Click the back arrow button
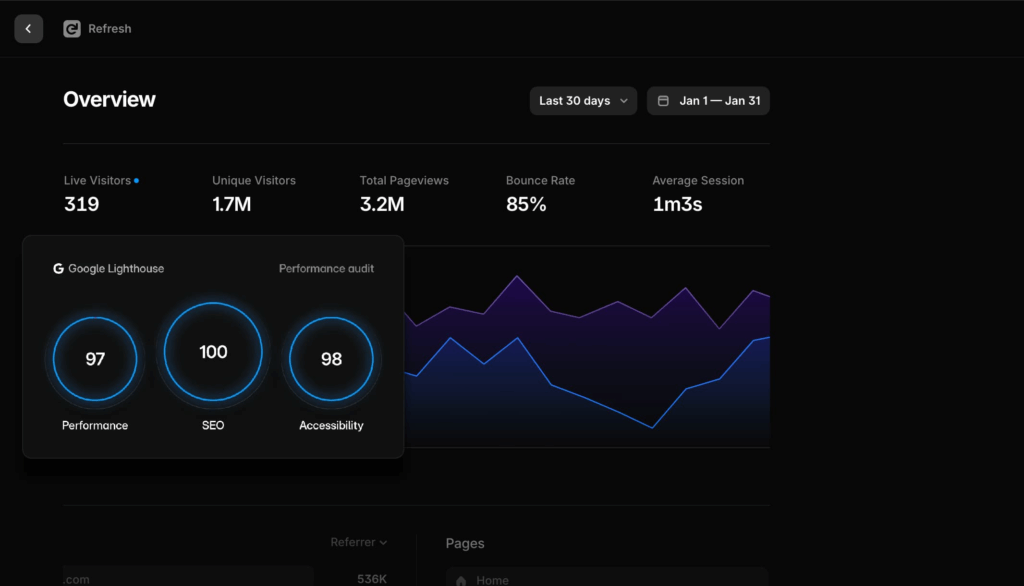Viewport: 1024px width, 586px height. pyautogui.click(x=28, y=29)
